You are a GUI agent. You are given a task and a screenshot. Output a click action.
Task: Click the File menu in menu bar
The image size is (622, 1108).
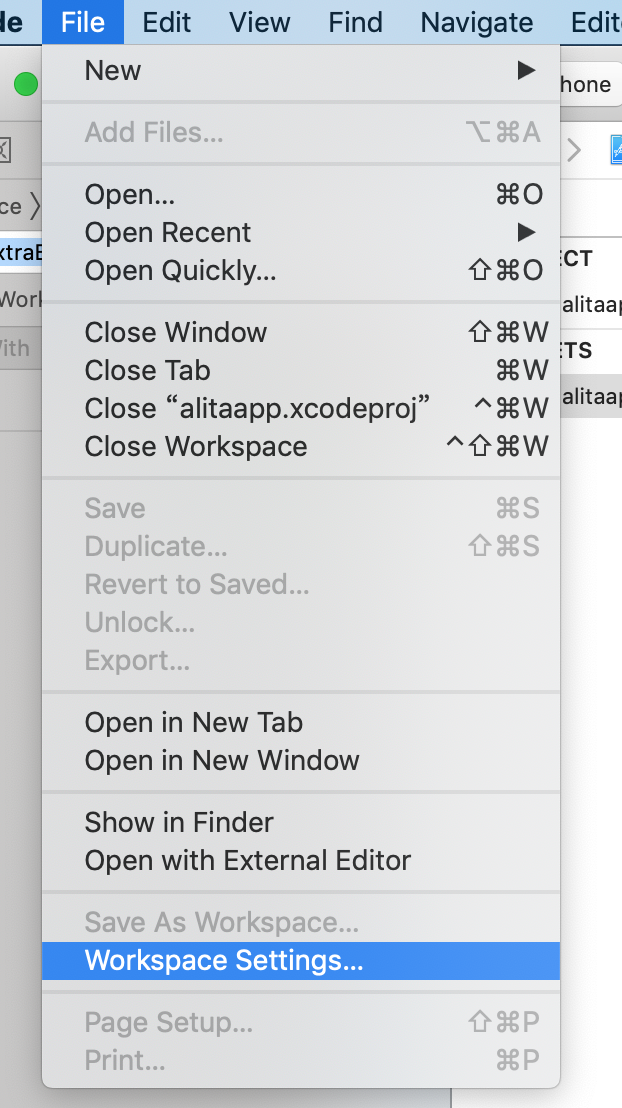point(83,22)
